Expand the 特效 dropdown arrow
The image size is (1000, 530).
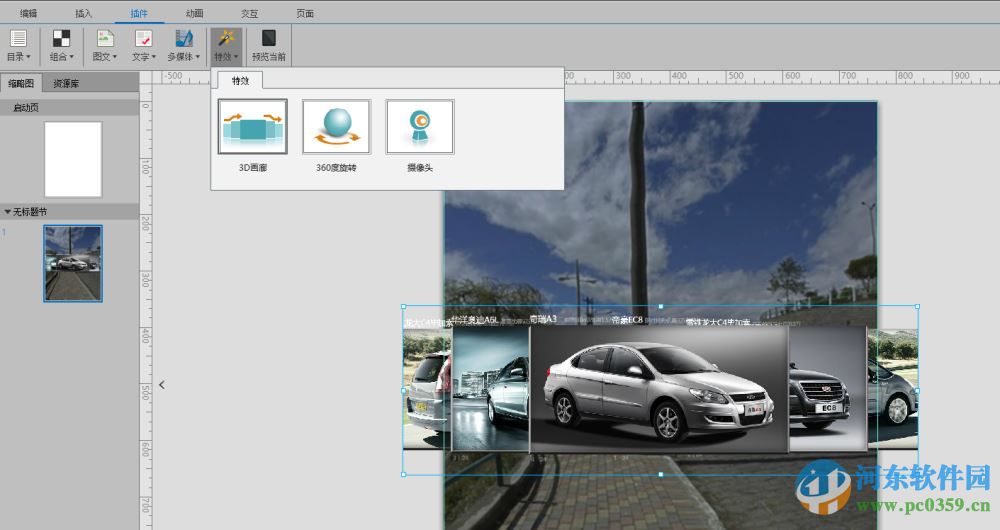(236, 57)
